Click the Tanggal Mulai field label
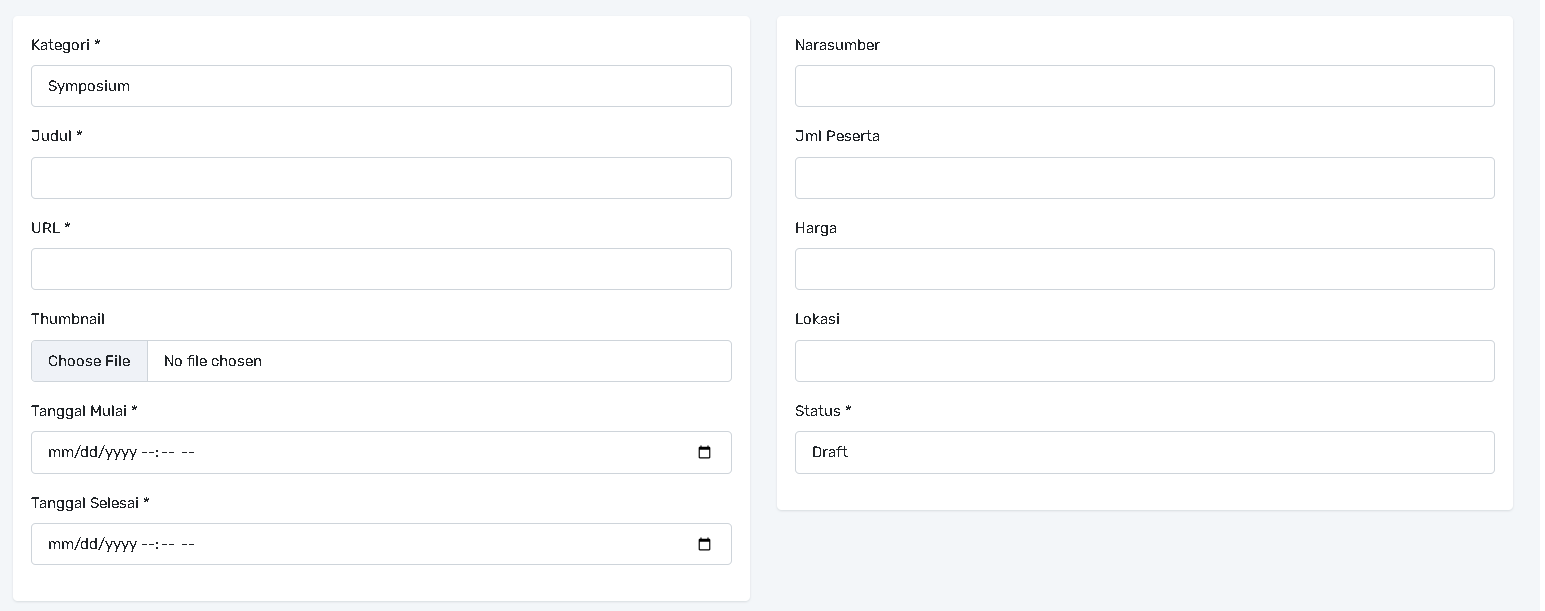 click(x=84, y=411)
